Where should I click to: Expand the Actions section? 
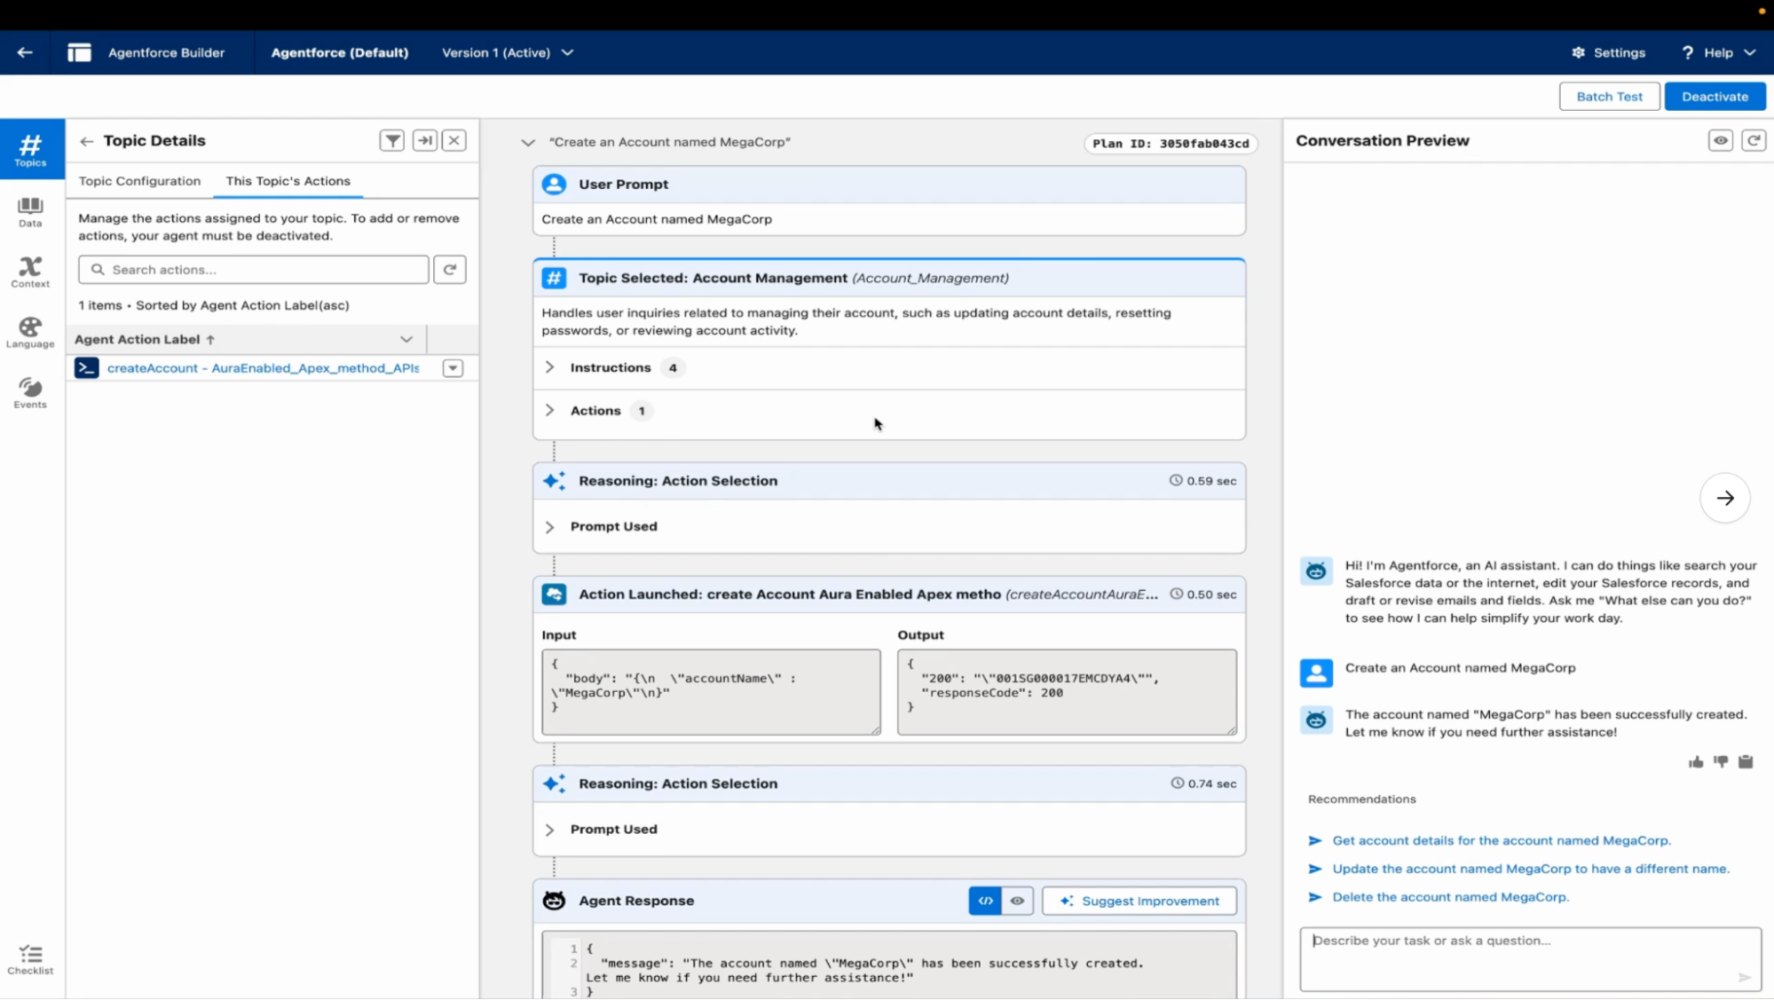550,411
